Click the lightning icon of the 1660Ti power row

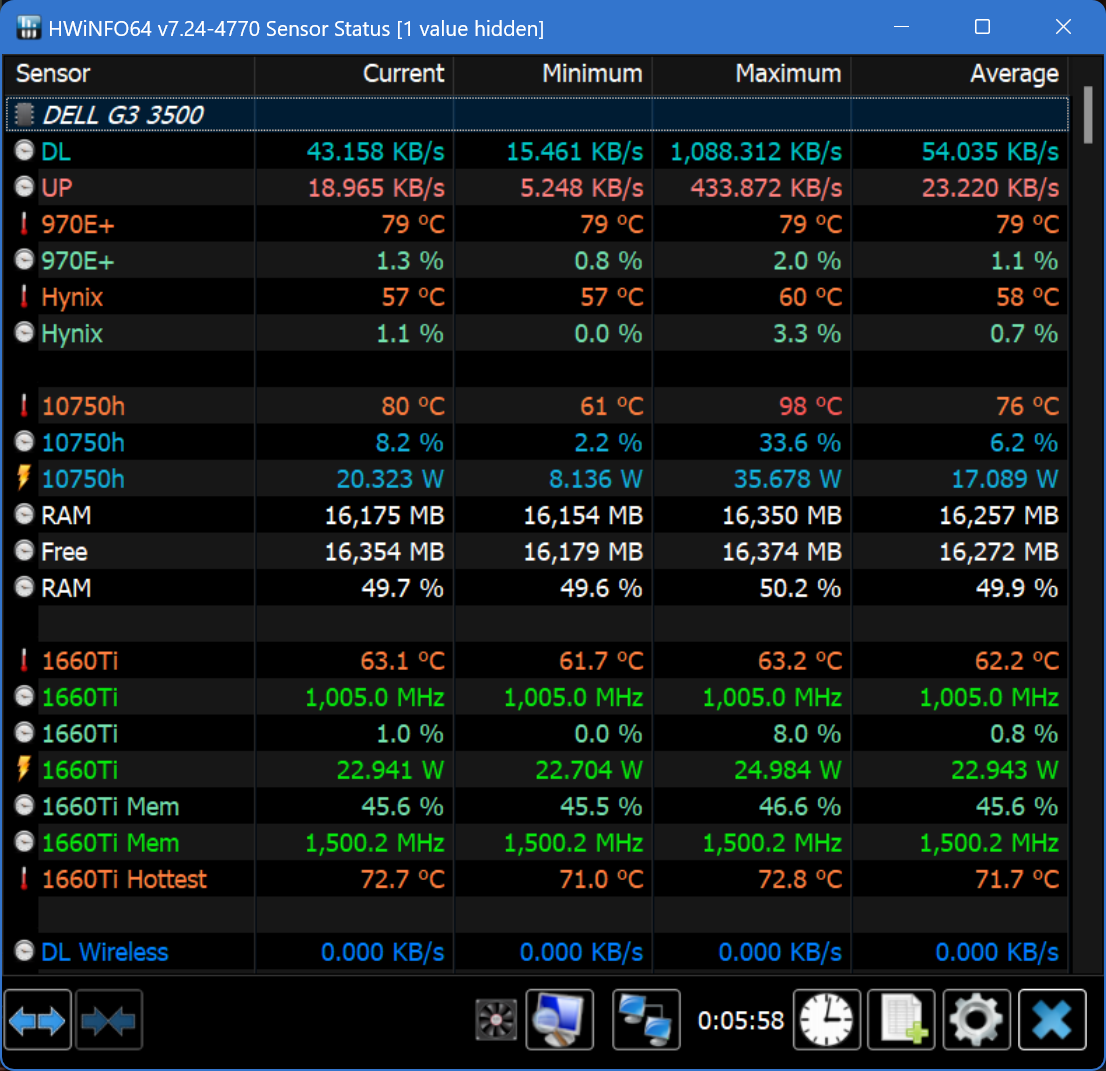click(x=24, y=769)
